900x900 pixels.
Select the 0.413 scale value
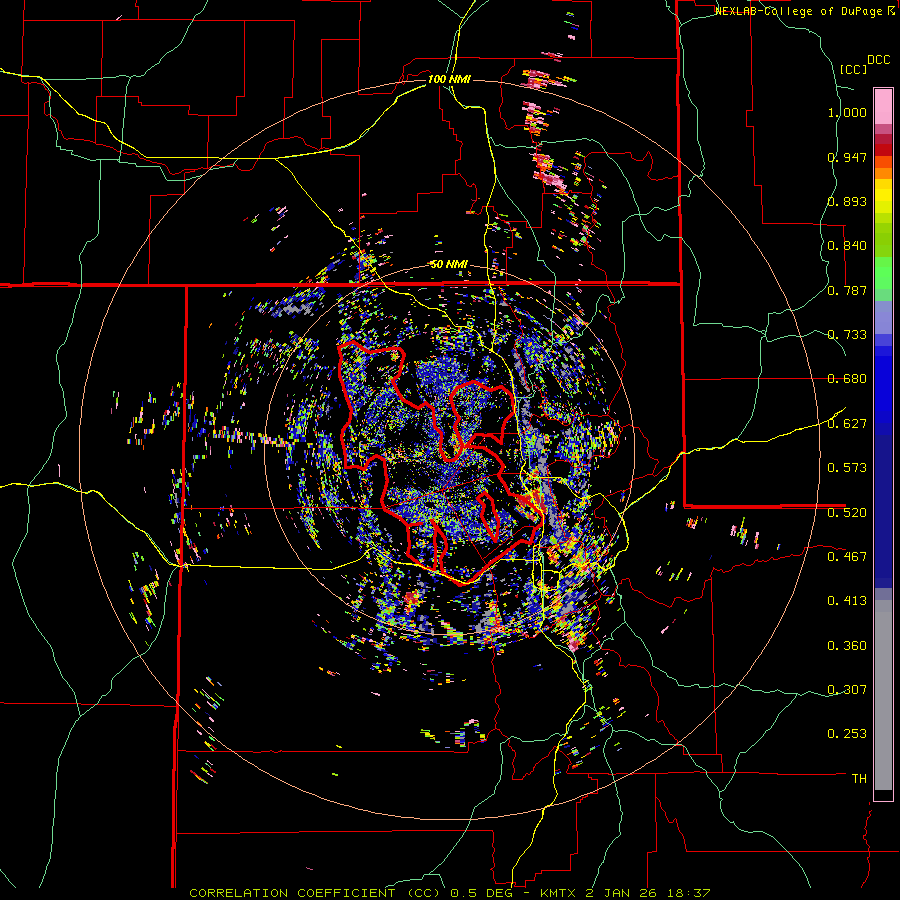point(847,601)
